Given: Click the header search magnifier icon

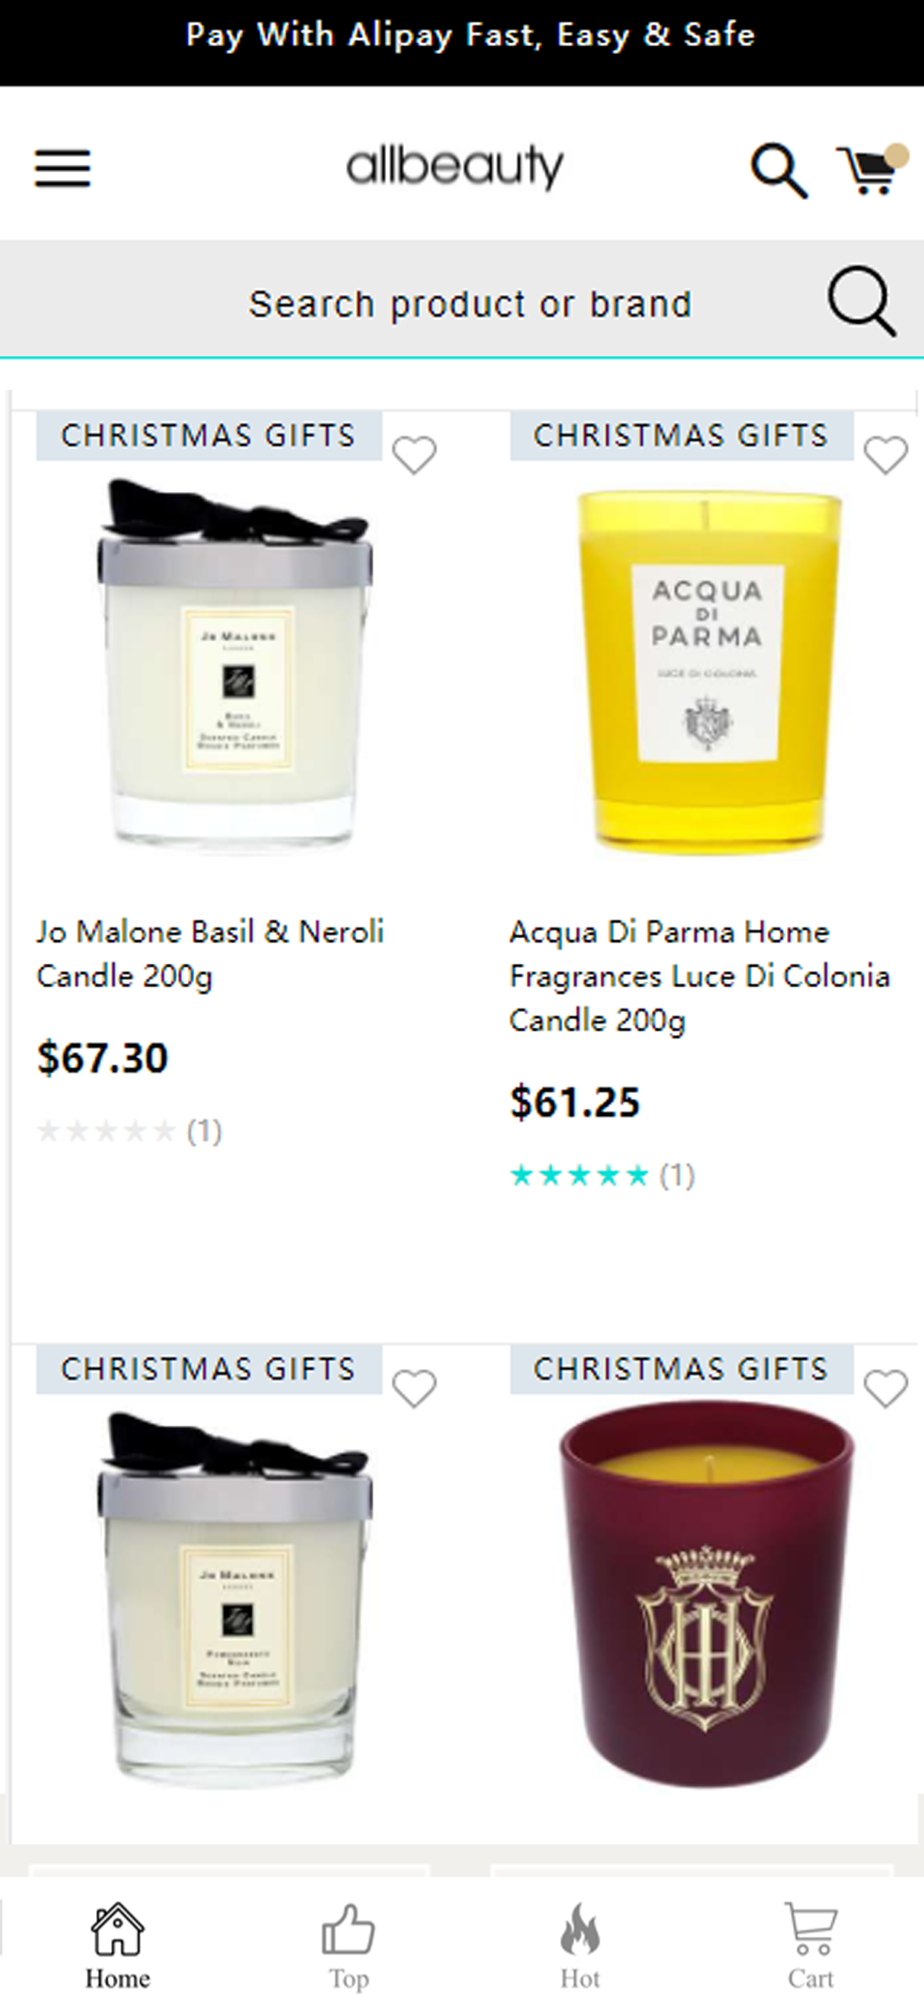Looking at the screenshot, I should [x=779, y=170].
